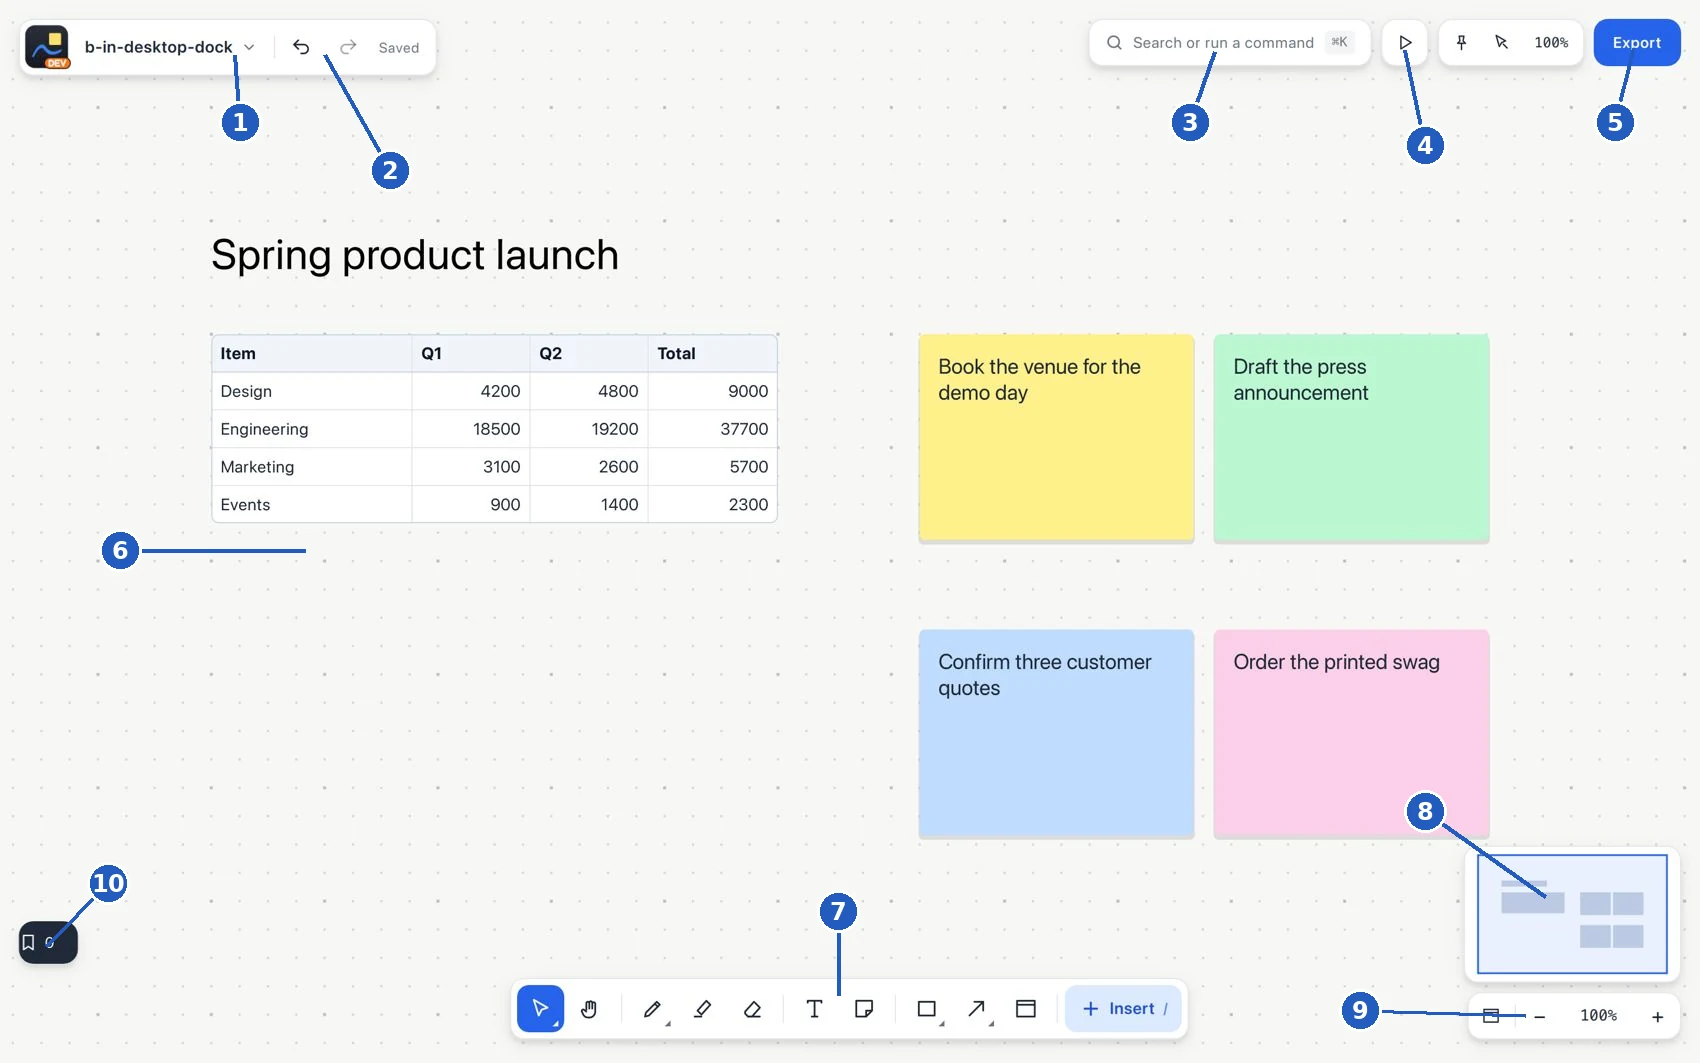Choose the Text tool
Screen dimensions: 1700x1063
coord(814,1008)
